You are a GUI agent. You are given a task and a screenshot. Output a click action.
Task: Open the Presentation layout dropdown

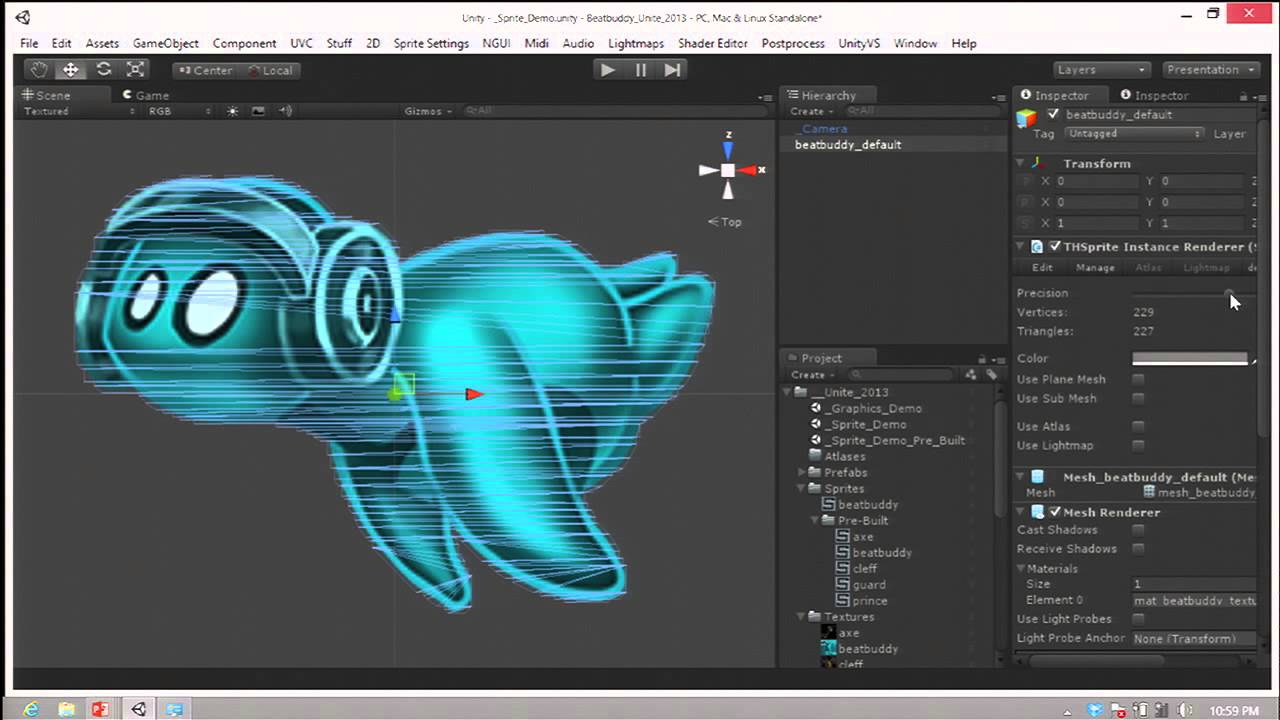1211,70
